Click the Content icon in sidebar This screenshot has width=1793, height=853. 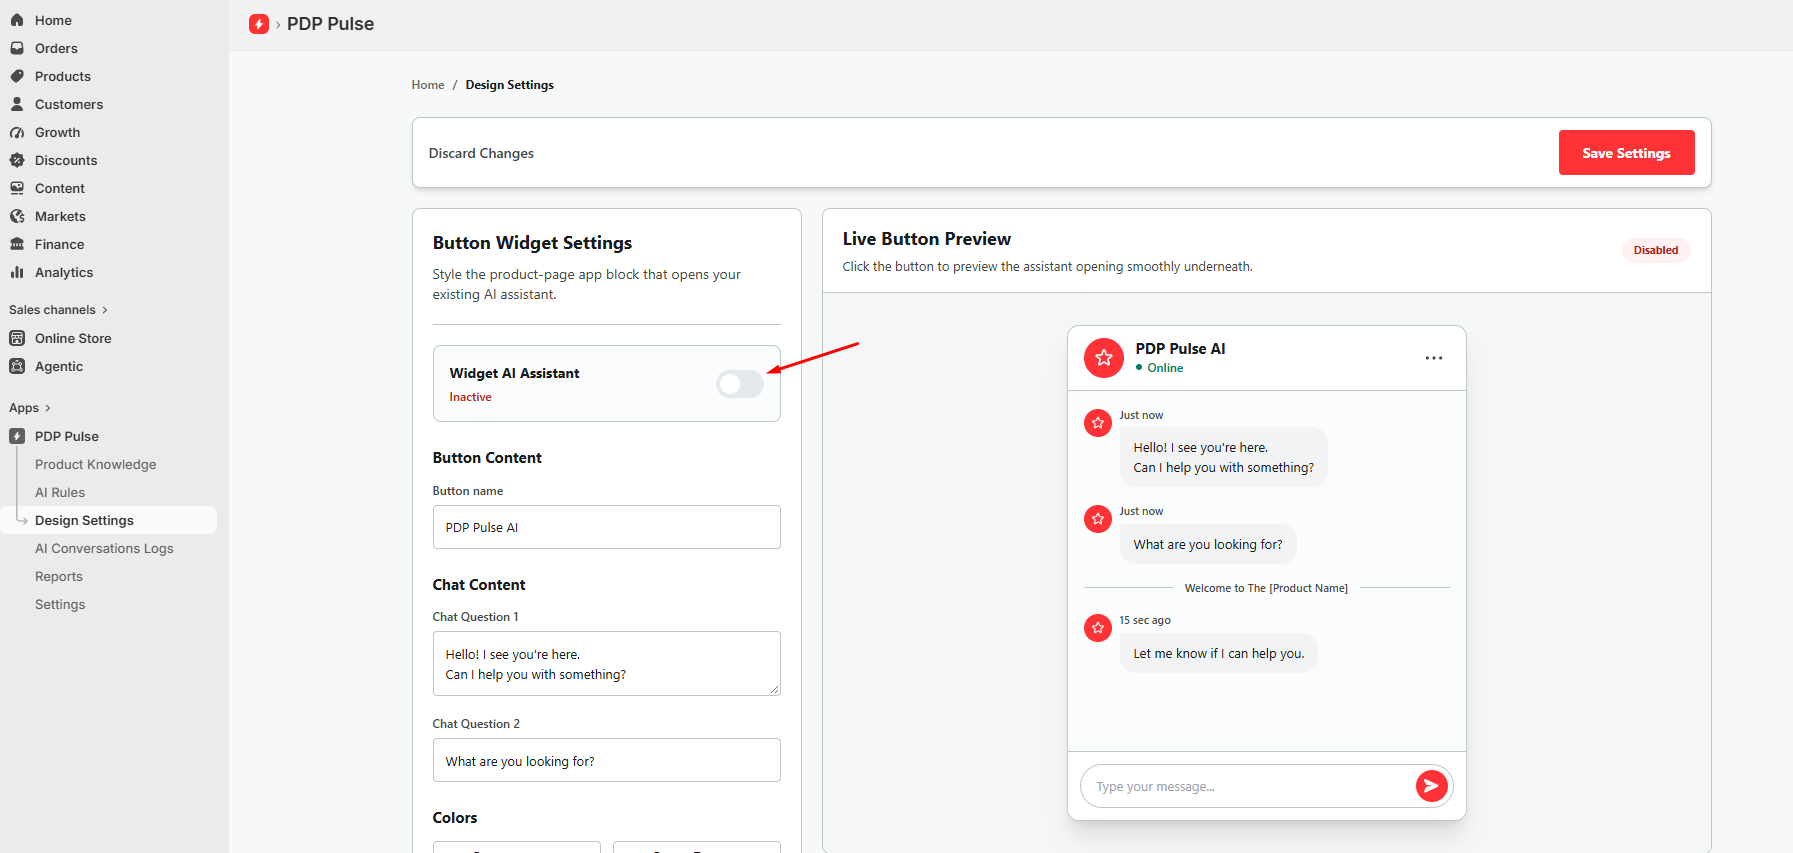pyautogui.click(x=17, y=188)
